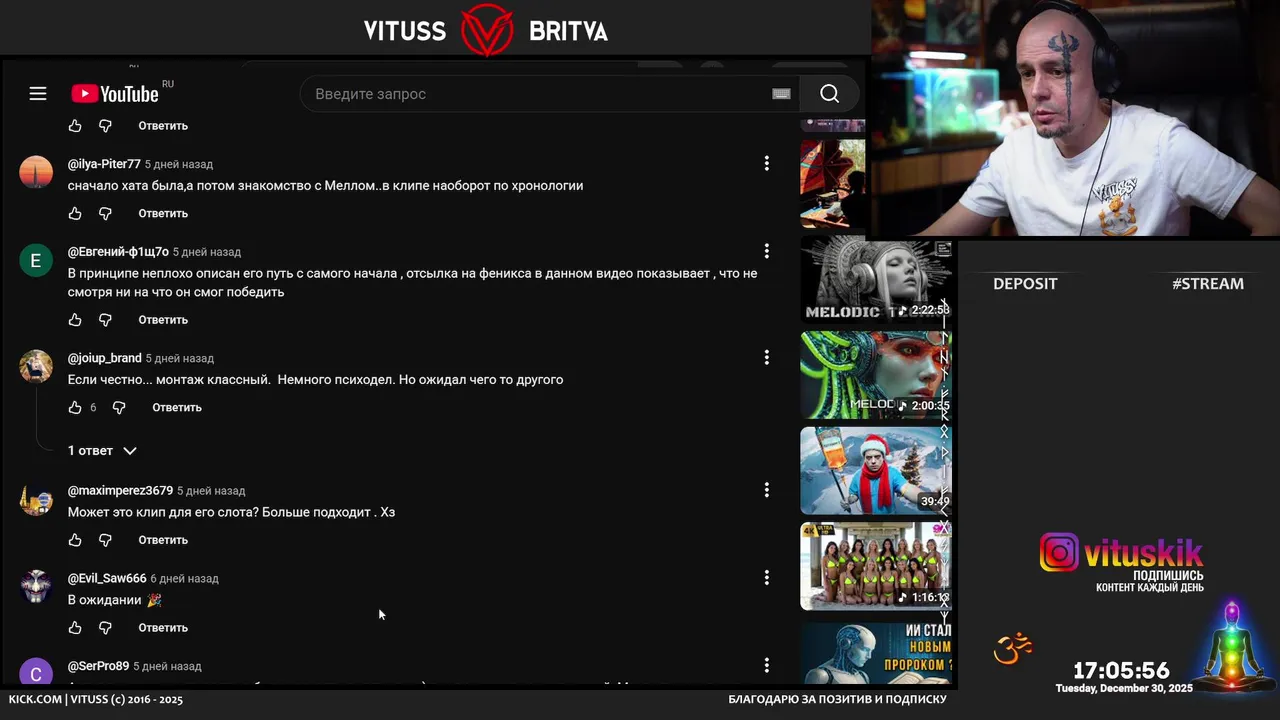The image size is (1280, 720).
Task: Open the on-screen keyboard icon in search
Action: pyautogui.click(x=781, y=94)
